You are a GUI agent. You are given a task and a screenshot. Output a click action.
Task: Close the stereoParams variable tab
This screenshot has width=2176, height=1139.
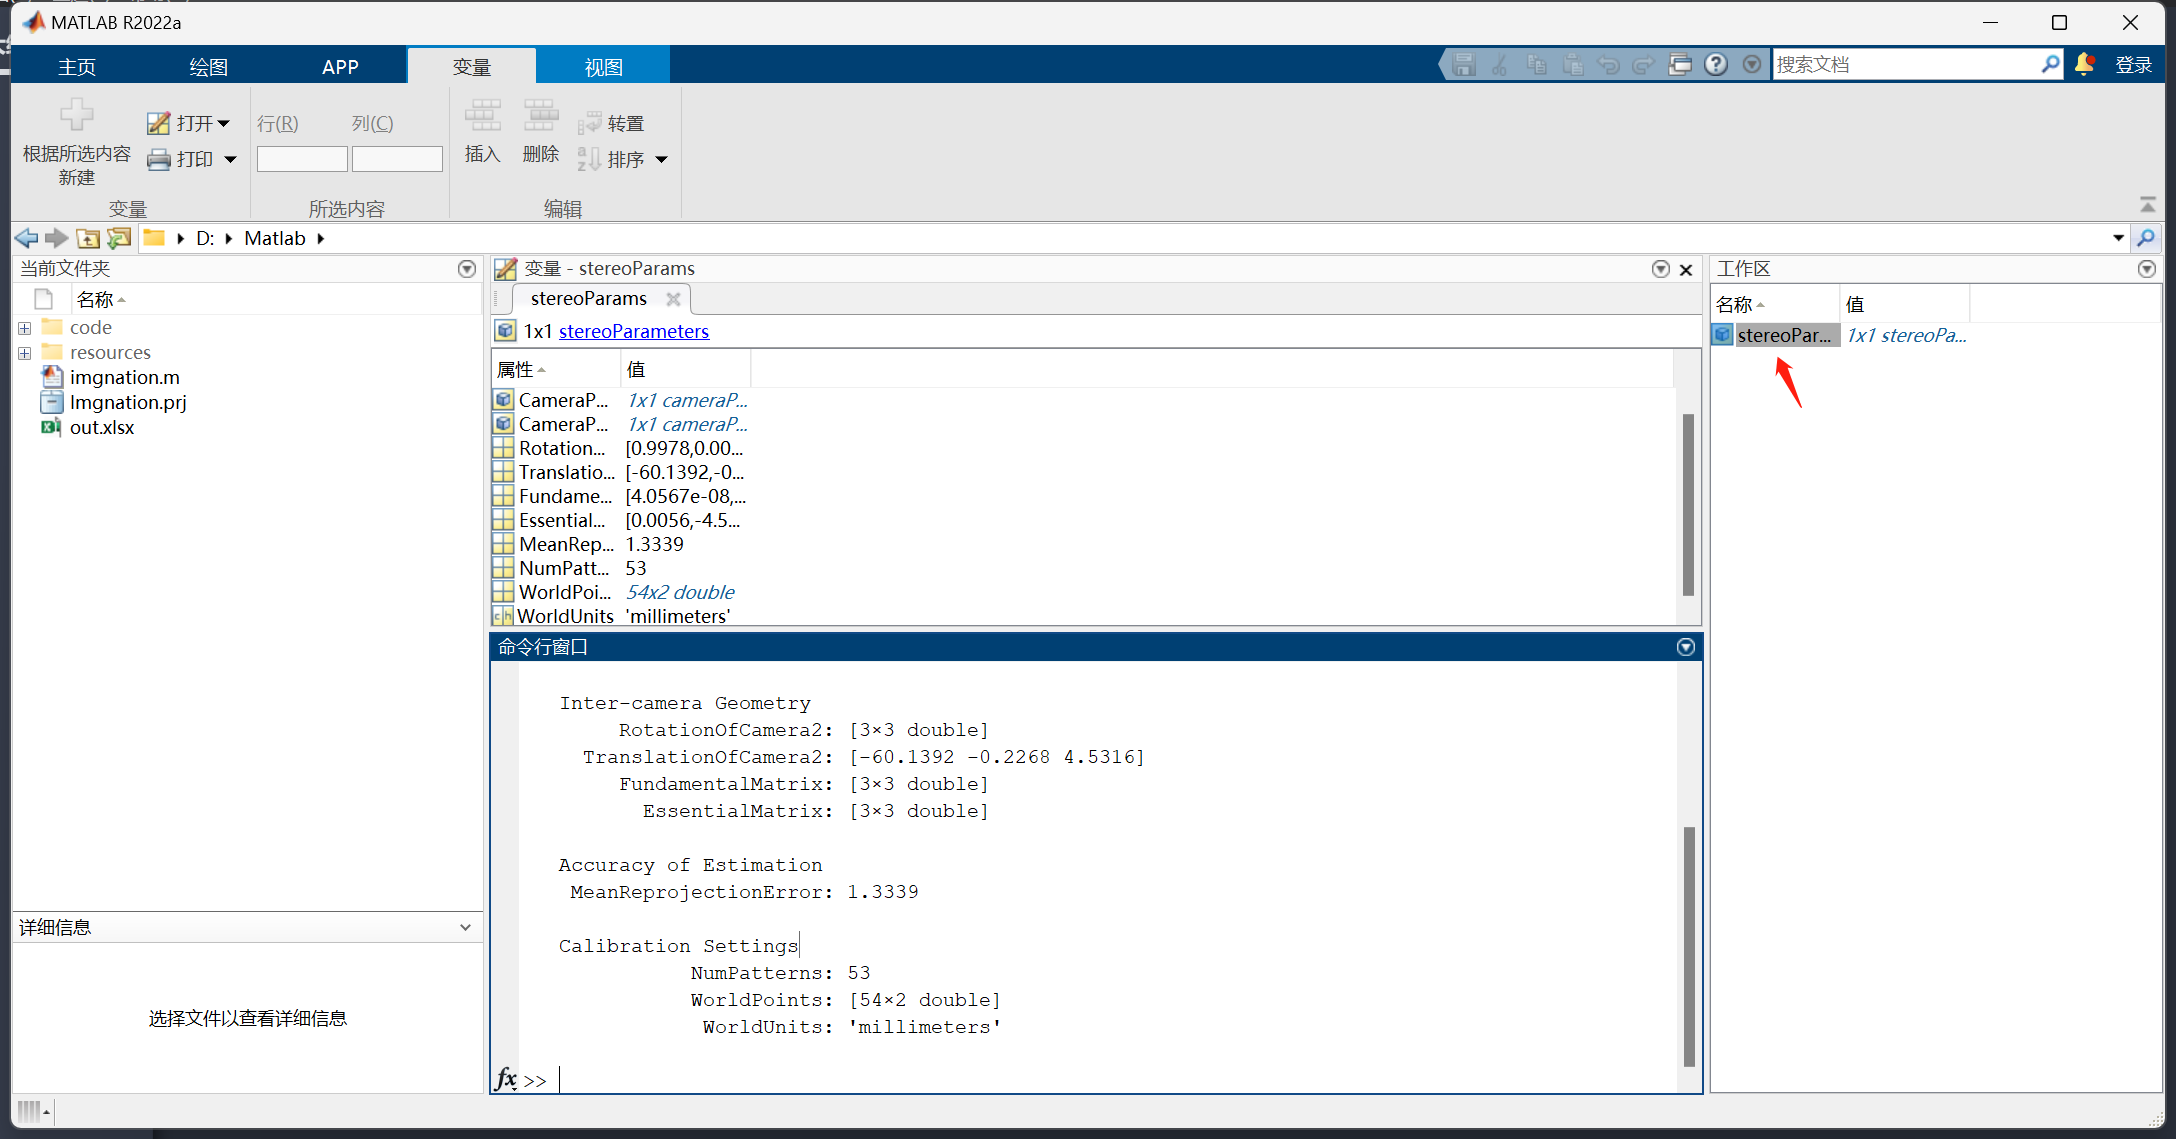(673, 299)
